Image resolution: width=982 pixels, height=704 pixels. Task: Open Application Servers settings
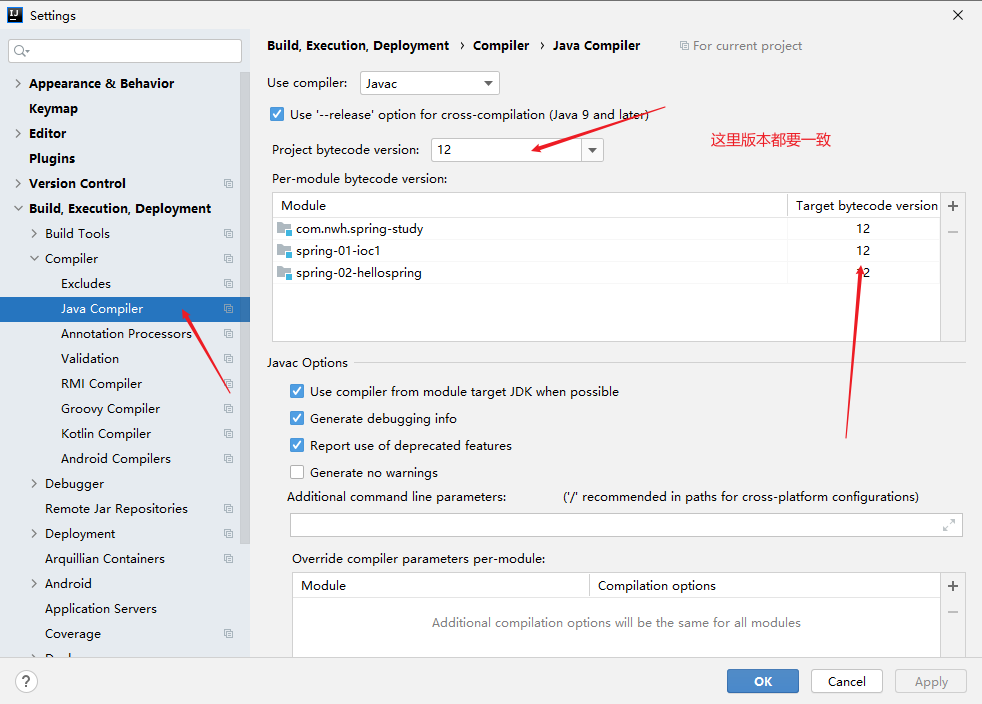(x=101, y=609)
